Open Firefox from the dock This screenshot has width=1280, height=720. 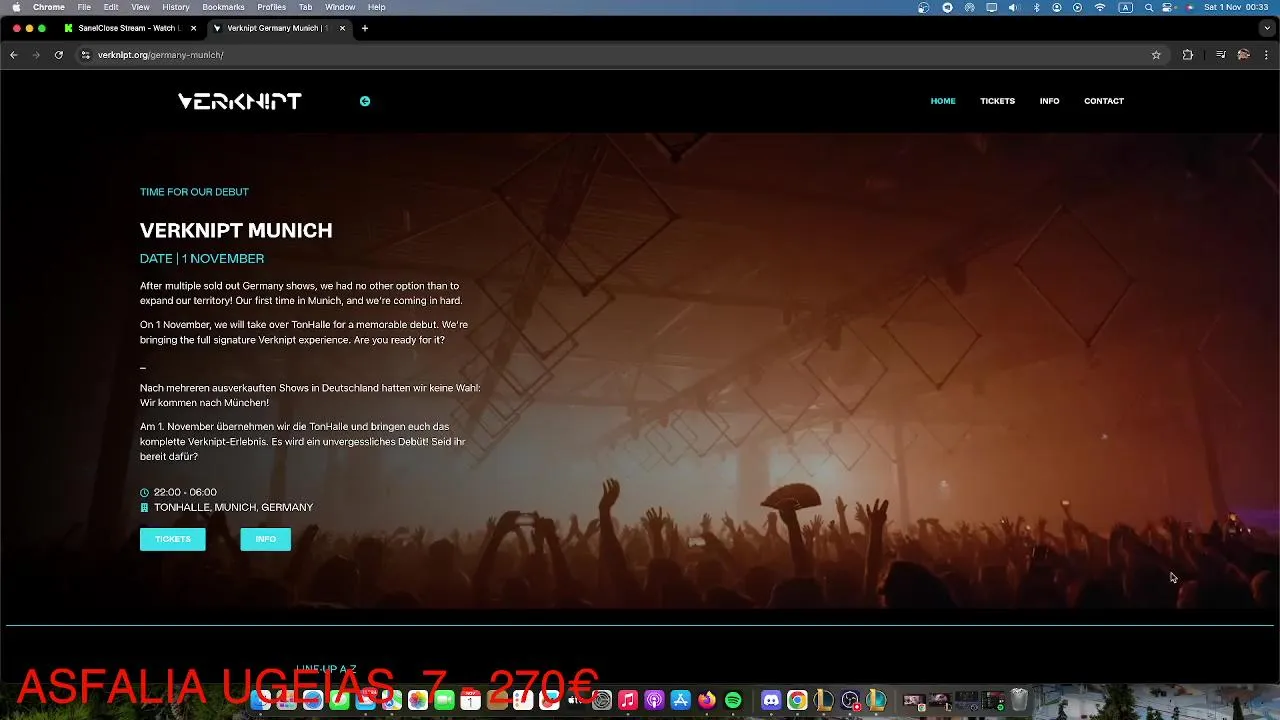click(x=707, y=700)
